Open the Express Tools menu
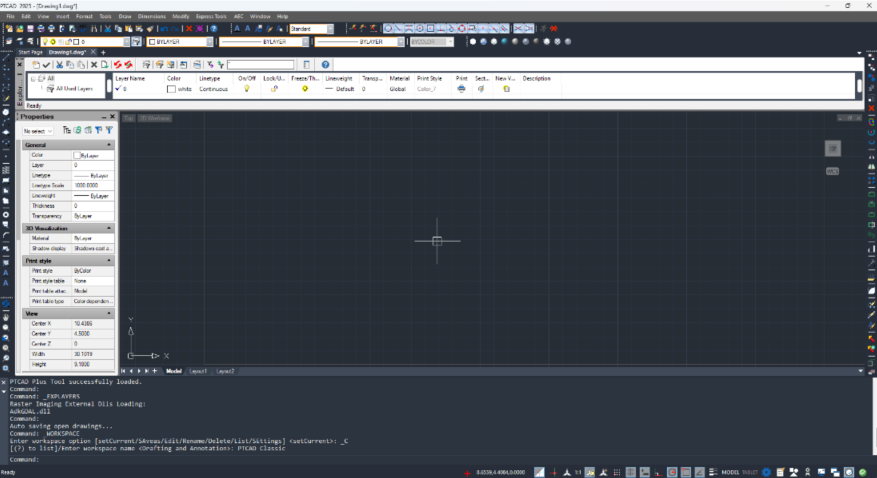 point(211,16)
